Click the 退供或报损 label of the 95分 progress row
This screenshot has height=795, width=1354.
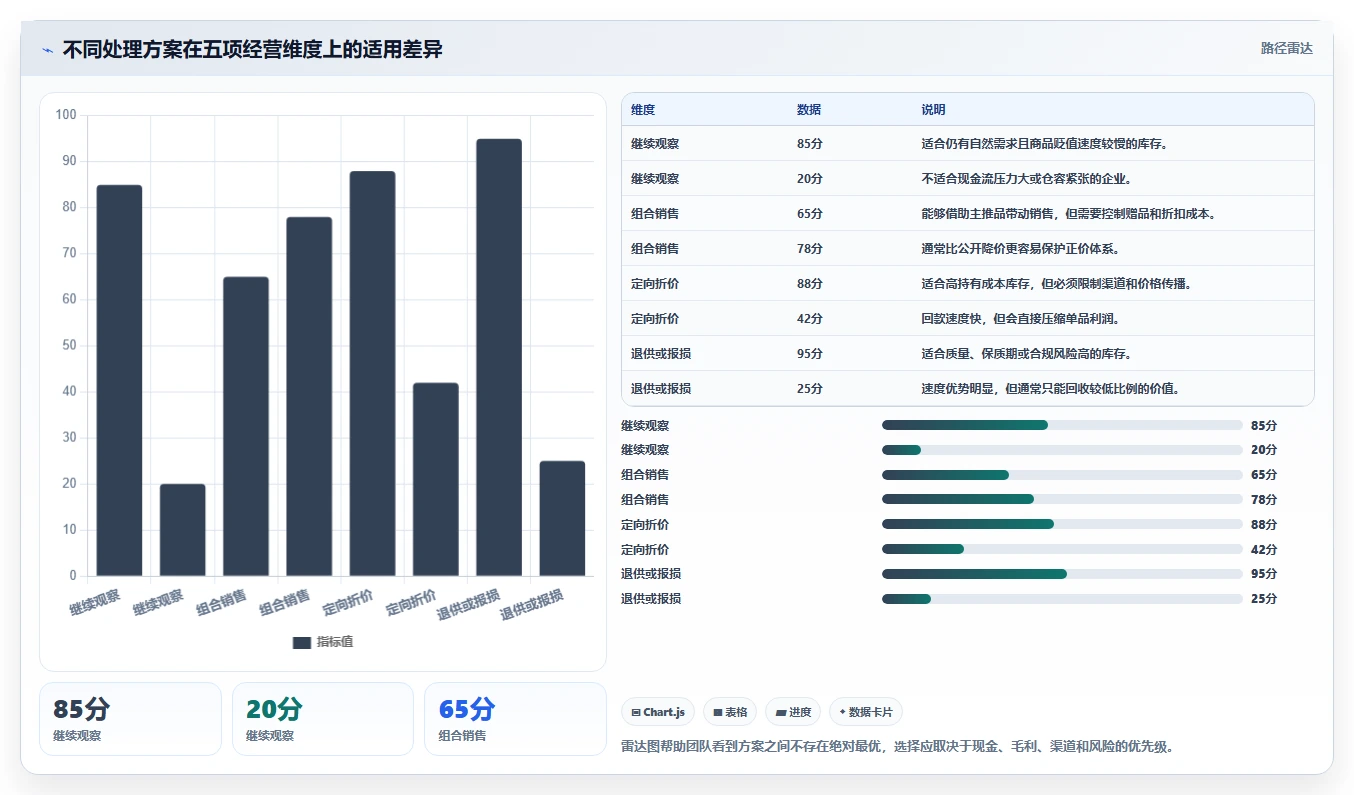(x=651, y=574)
